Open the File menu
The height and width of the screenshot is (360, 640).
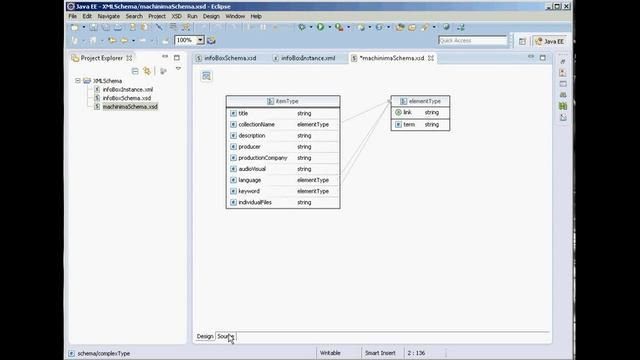(73, 16)
